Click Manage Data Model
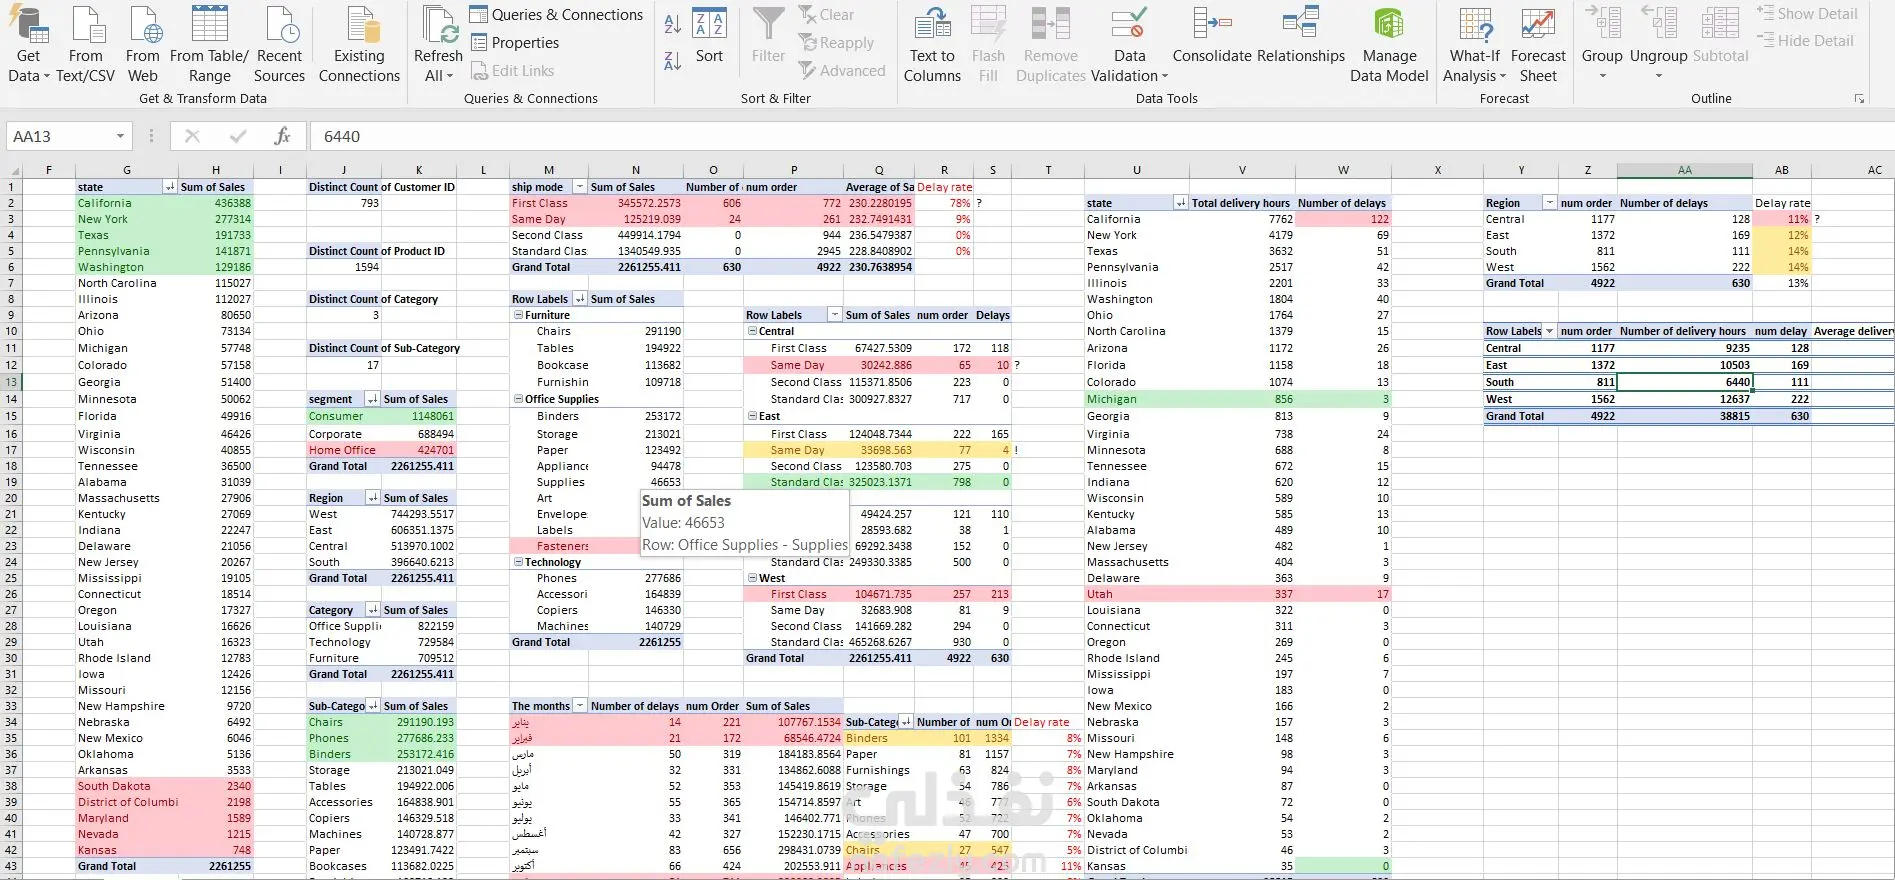1895x880 pixels. point(1389,45)
